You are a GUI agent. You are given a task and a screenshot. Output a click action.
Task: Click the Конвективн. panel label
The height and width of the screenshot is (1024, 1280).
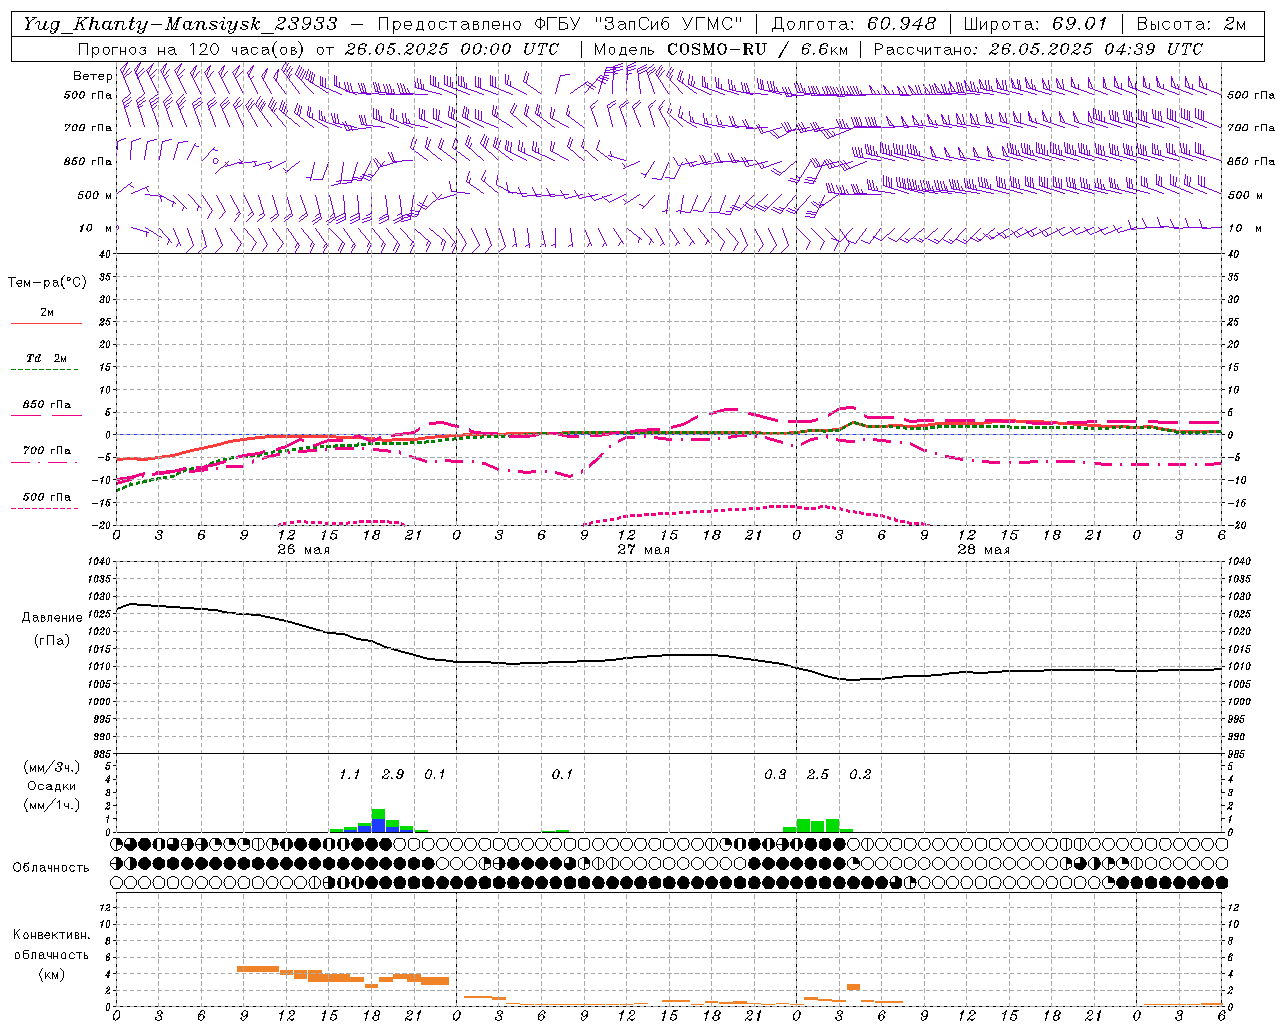coord(51,935)
